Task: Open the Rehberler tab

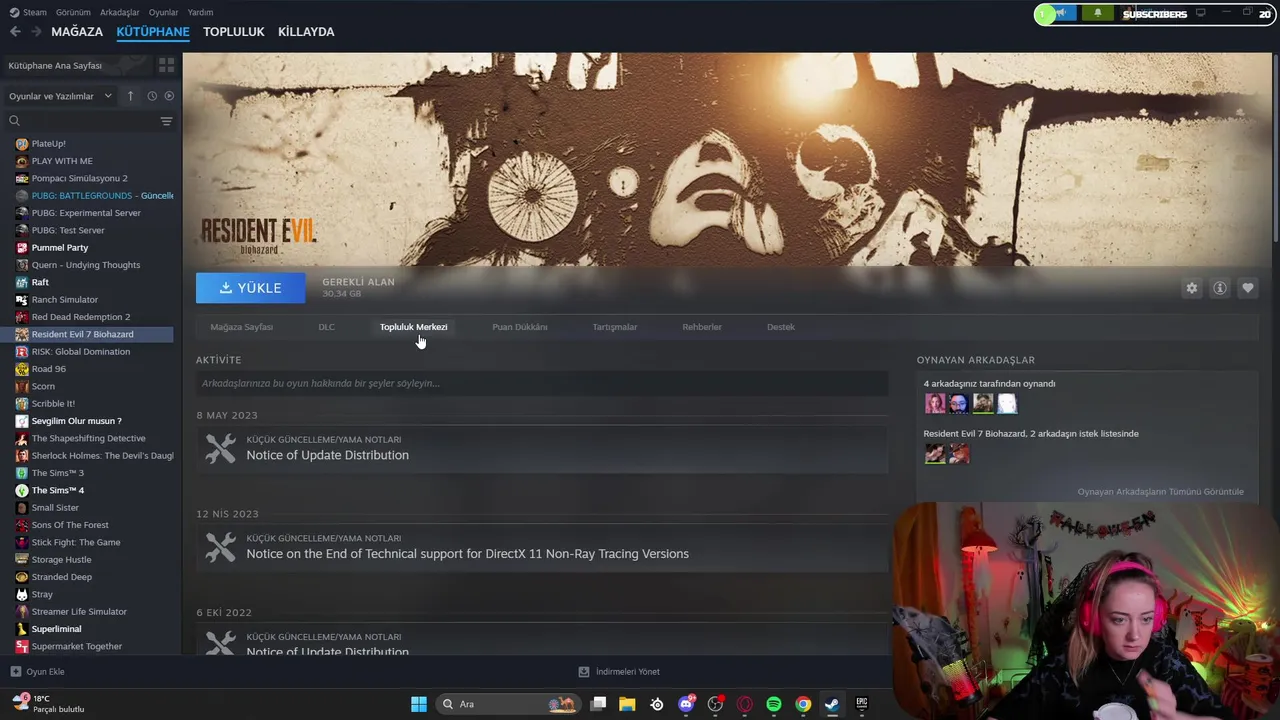Action: pos(702,327)
